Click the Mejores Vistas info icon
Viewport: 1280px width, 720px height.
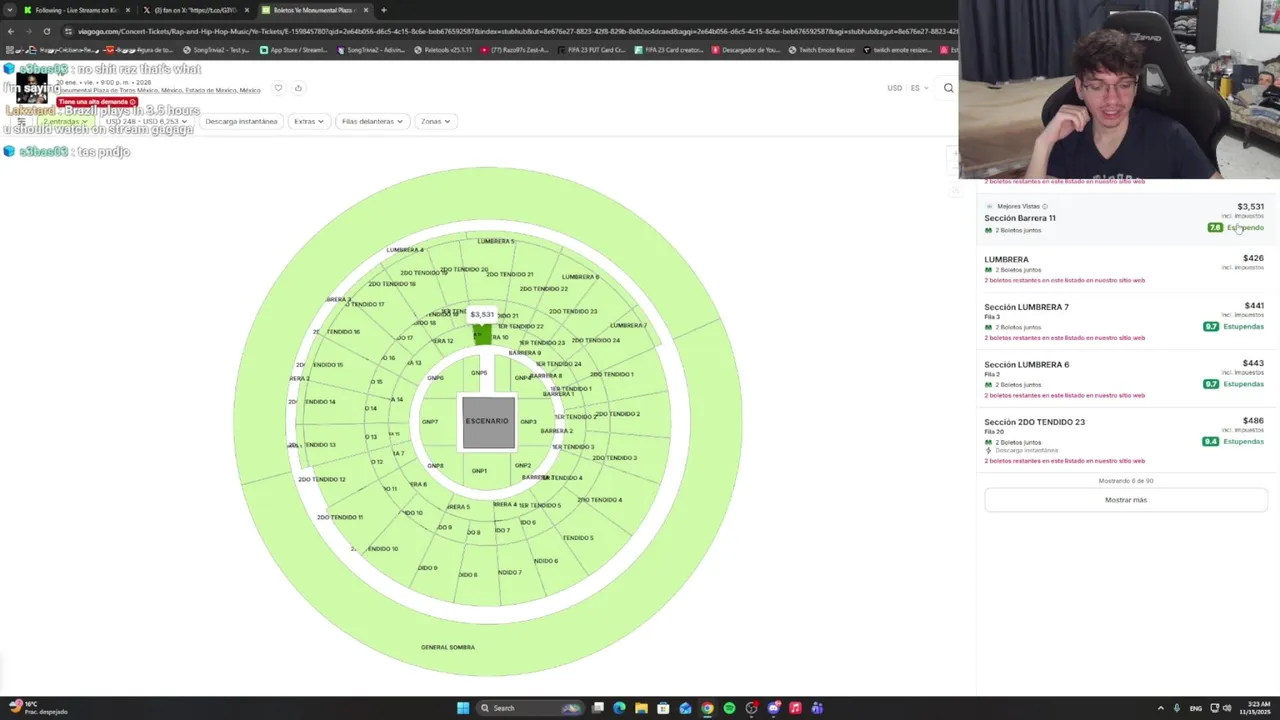click(1045, 206)
